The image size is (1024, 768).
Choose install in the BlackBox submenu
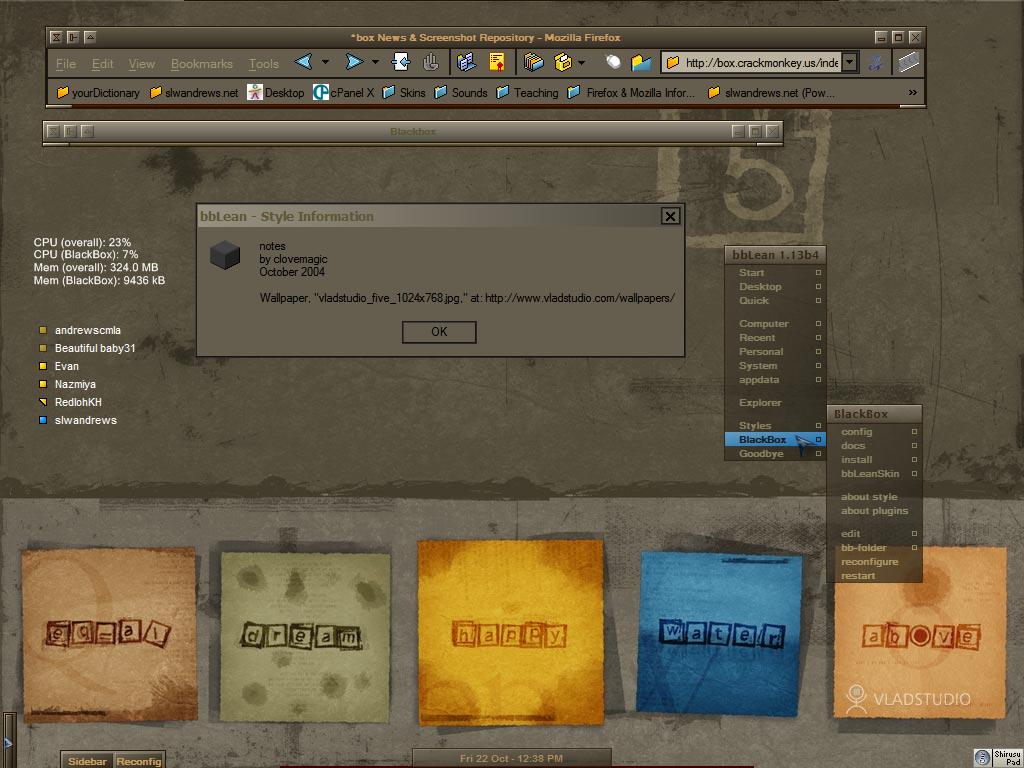874,460
